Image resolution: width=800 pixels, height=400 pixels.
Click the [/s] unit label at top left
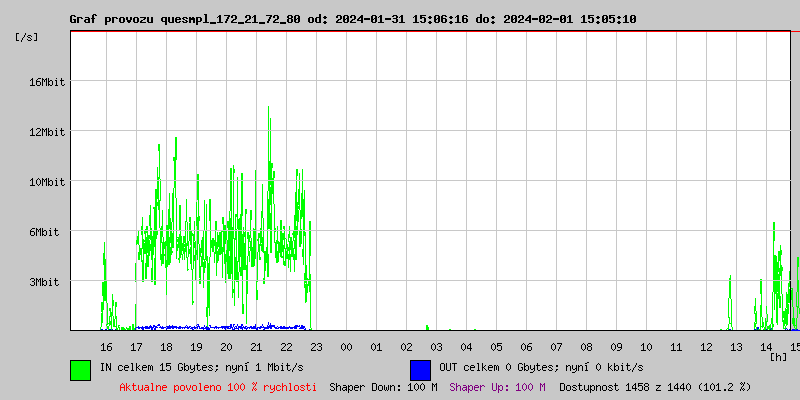tap(27, 37)
